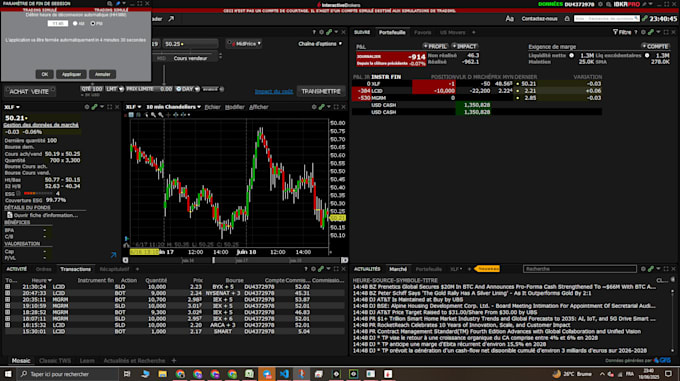
Task: Expand 21:30:24 LCID transaction row
Action: (7, 287)
